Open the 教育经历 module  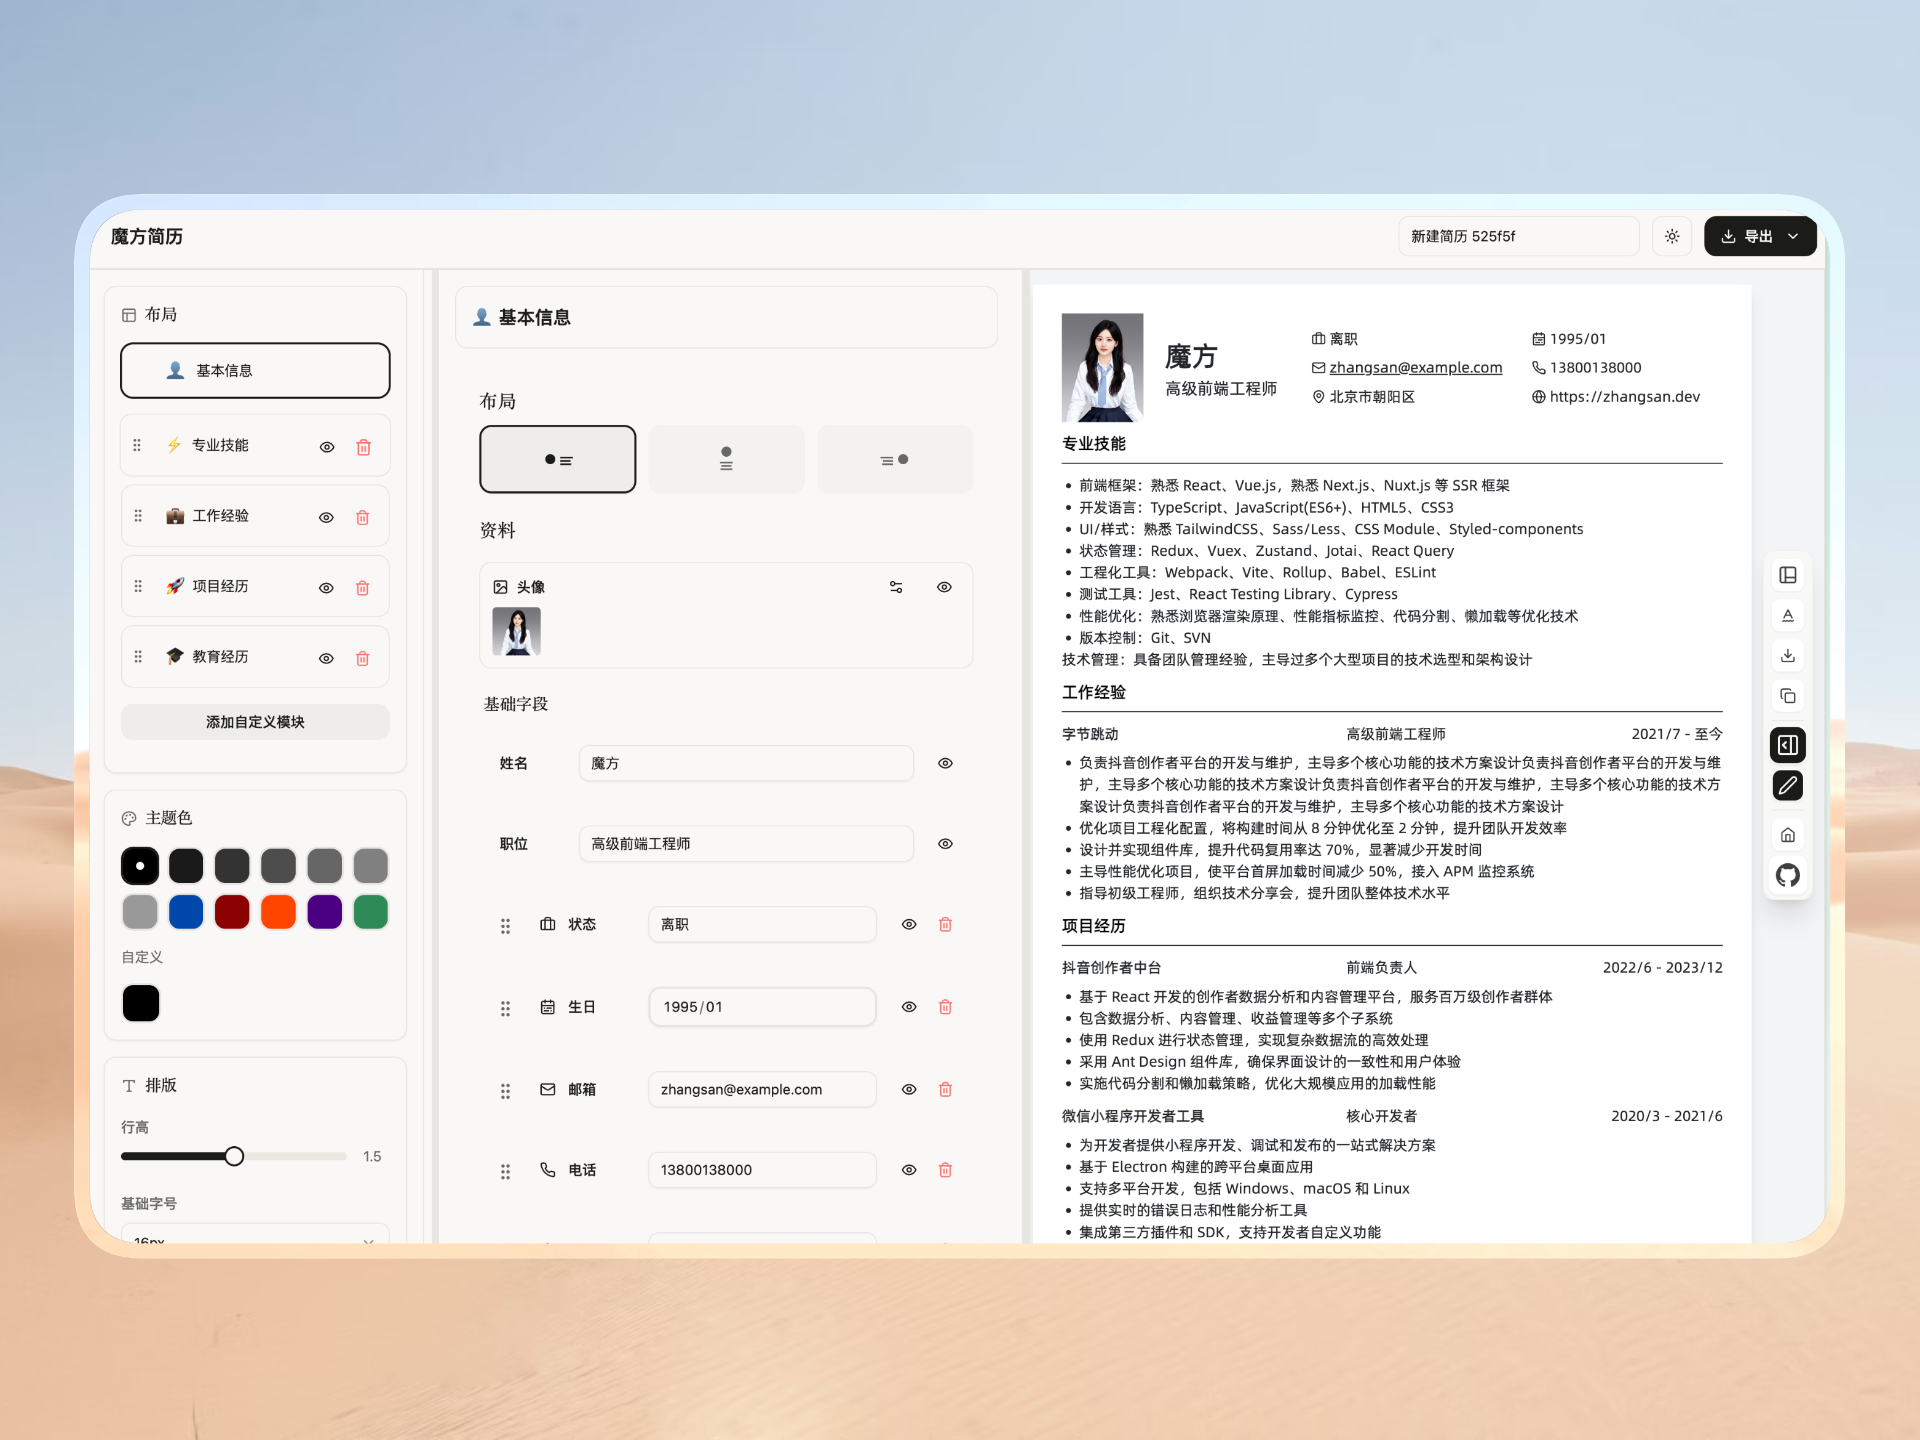tap(221, 657)
